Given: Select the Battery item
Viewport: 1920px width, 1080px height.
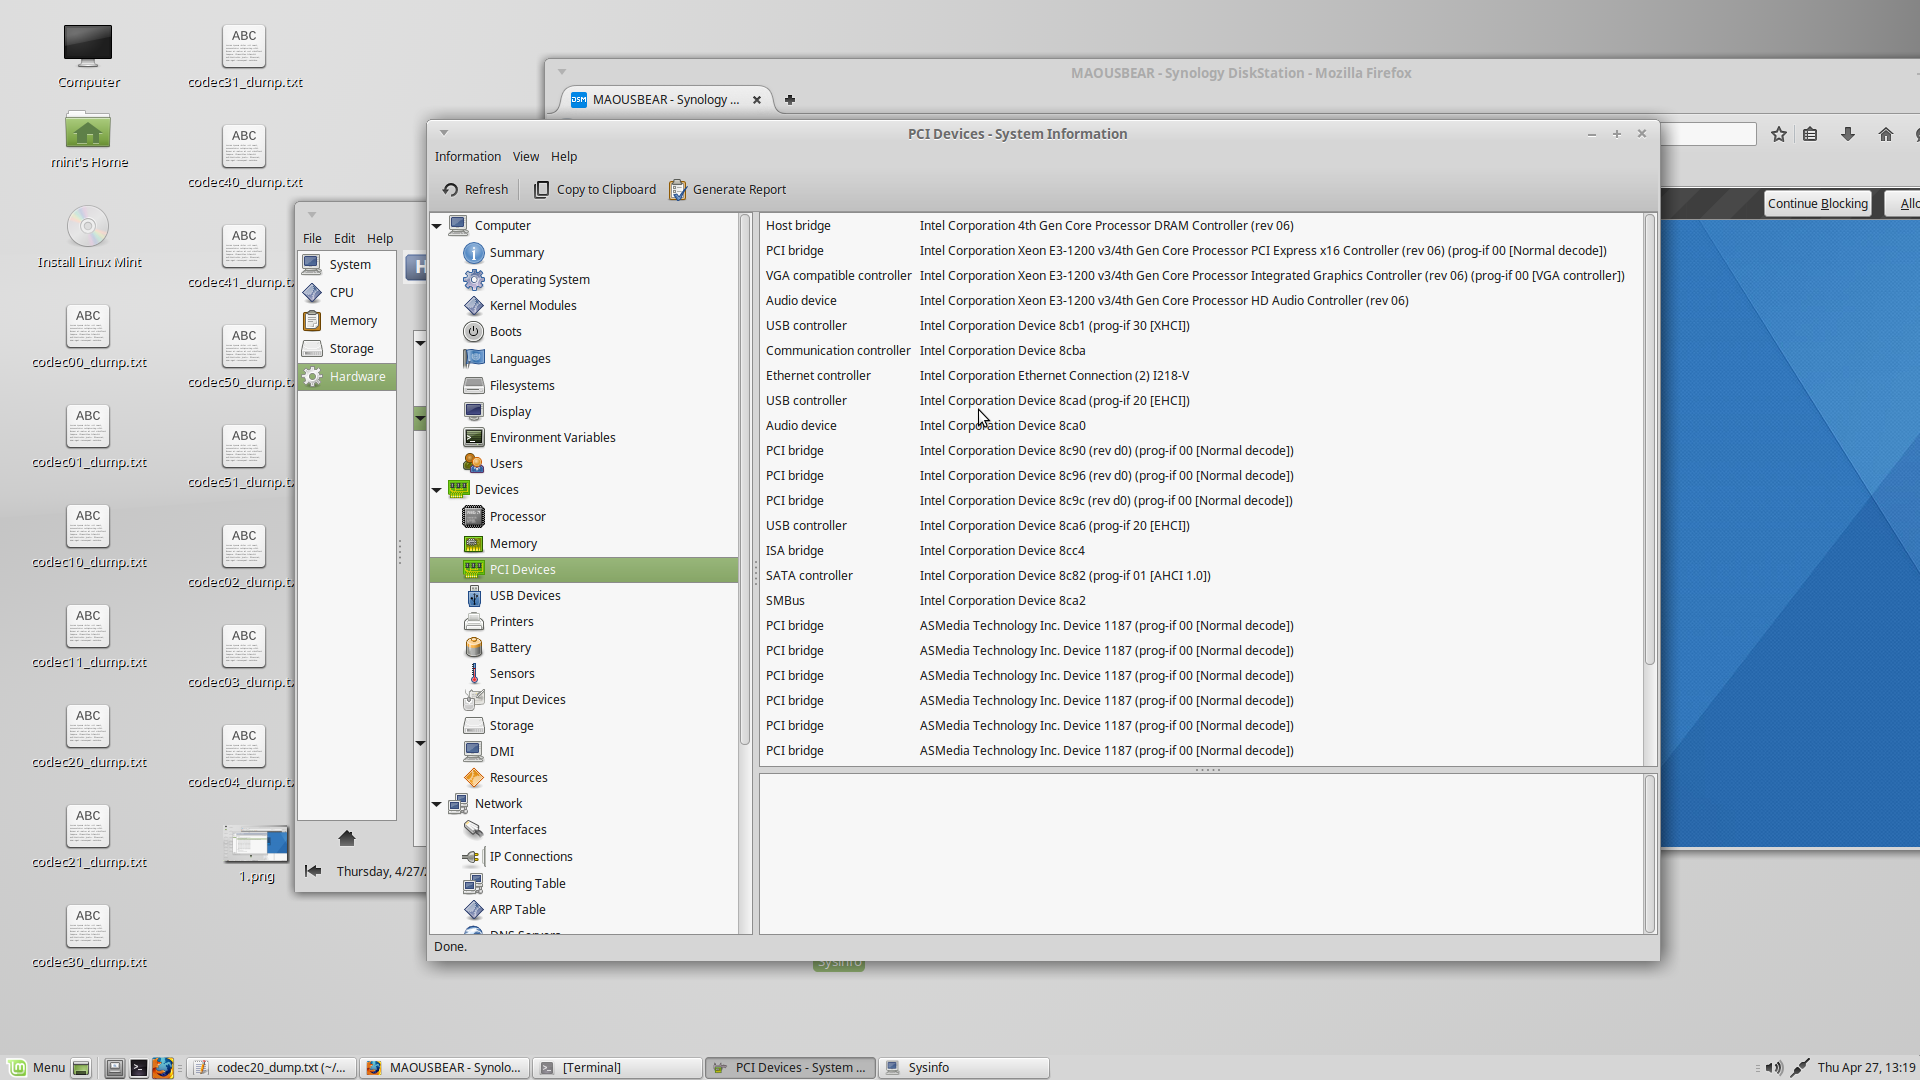Looking at the screenshot, I should pos(510,648).
